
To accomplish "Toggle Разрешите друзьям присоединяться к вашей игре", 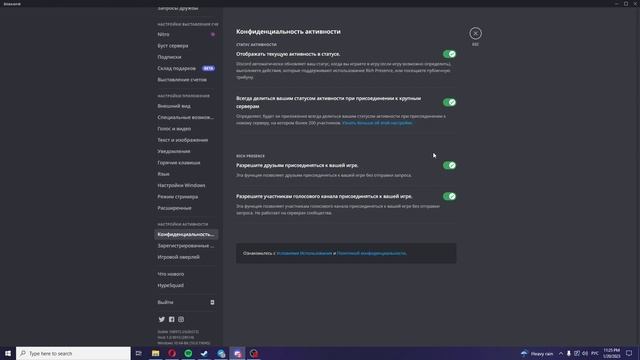I will tap(449, 165).
